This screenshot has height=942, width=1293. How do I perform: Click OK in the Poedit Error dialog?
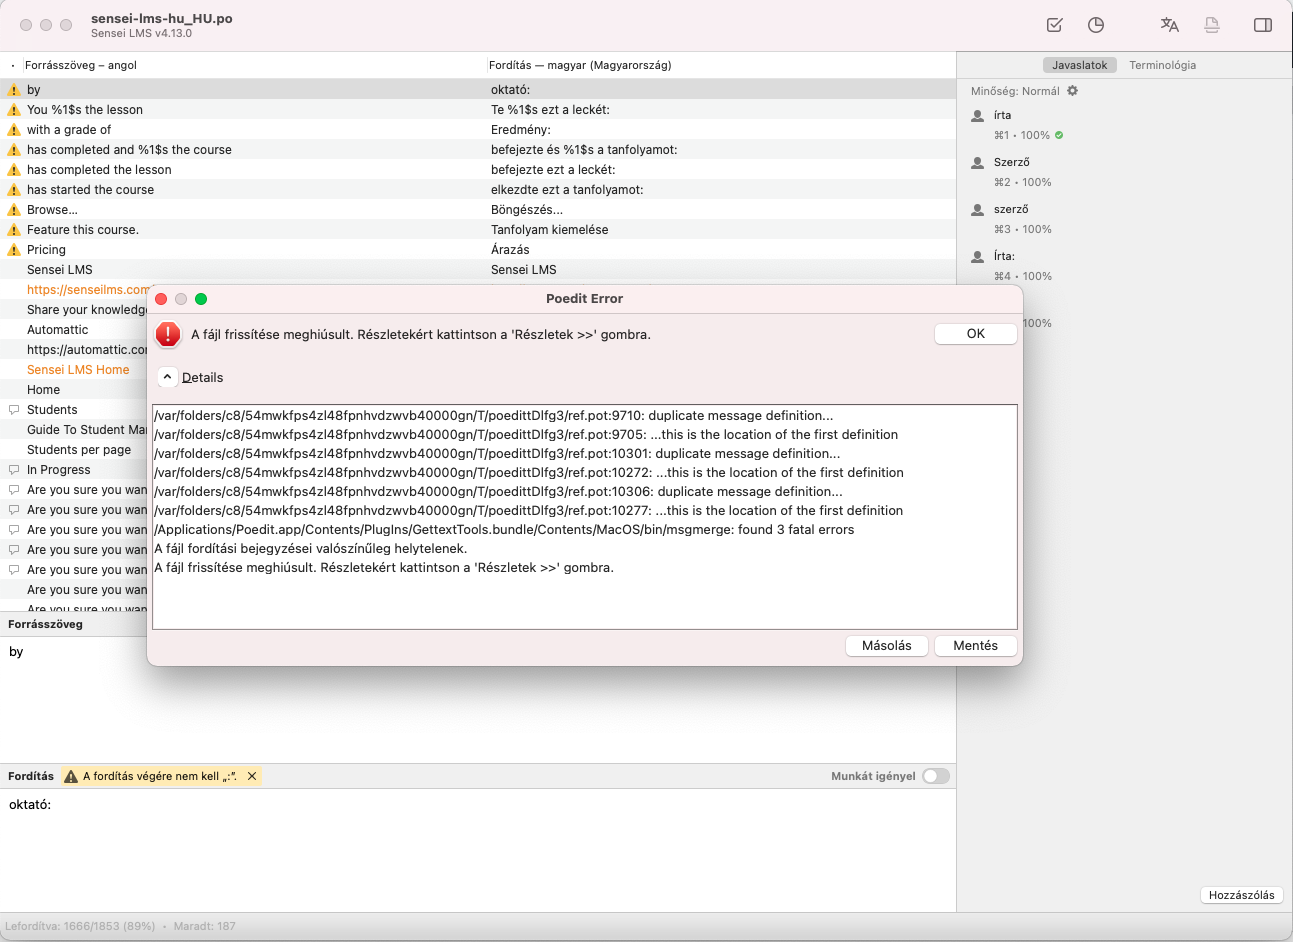coord(975,333)
